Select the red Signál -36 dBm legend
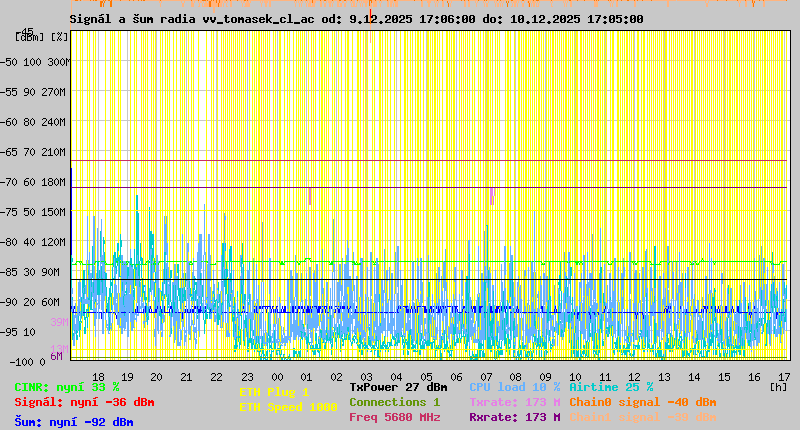 coord(84,402)
